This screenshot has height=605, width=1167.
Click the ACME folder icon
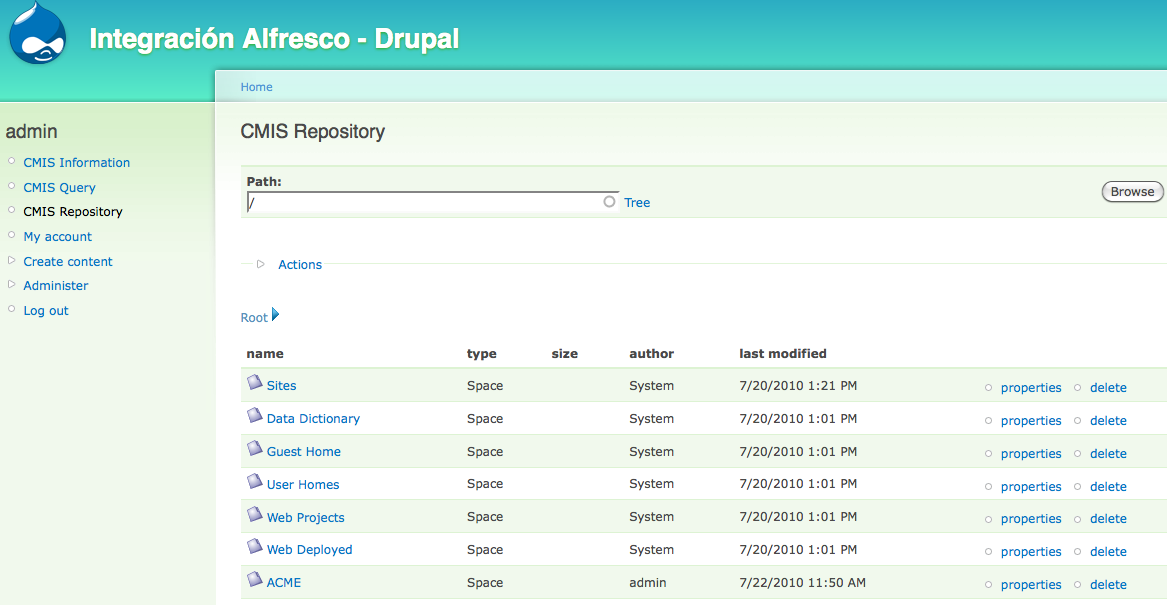(255, 579)
